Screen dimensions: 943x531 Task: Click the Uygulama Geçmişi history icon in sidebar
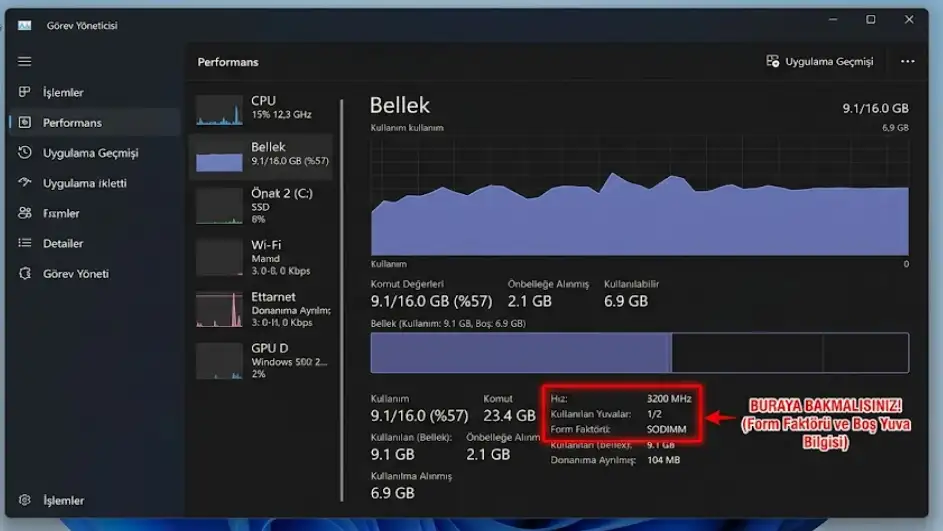25,152
